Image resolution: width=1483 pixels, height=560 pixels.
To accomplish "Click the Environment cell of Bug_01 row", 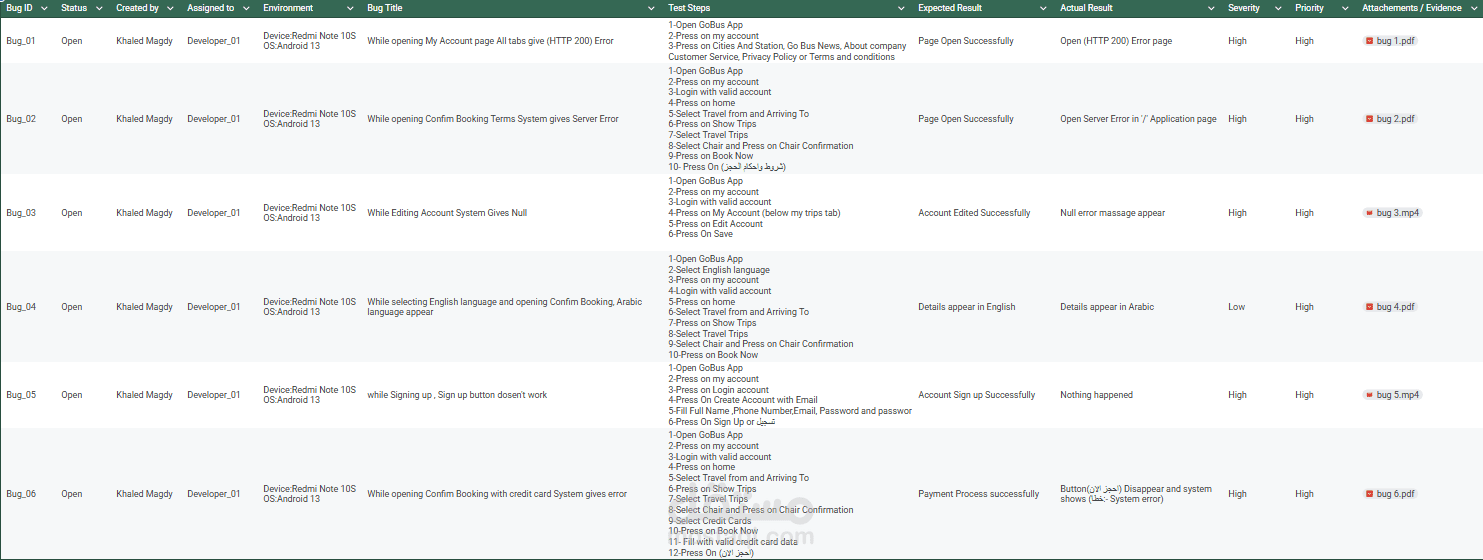I will (309, 41).
